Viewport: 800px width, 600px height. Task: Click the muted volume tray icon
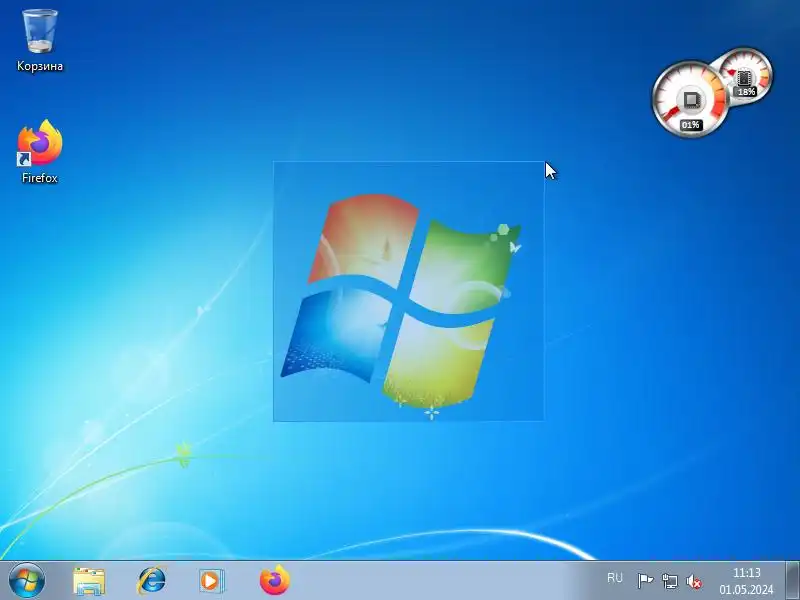pos(694,581)
